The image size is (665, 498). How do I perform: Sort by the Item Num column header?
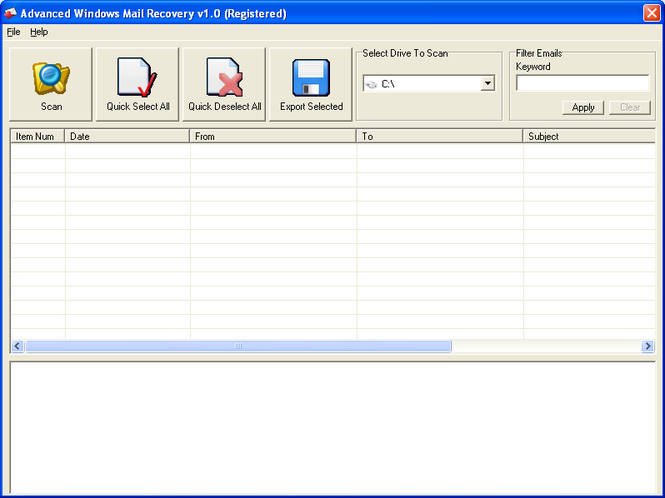tap(37, 136)
